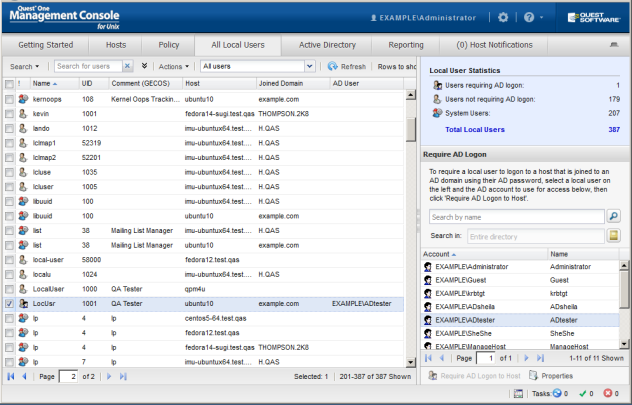Click the AD account search magnifier icon
The image size is (632, 405).
pyautogui.click(x=613, y=217)
